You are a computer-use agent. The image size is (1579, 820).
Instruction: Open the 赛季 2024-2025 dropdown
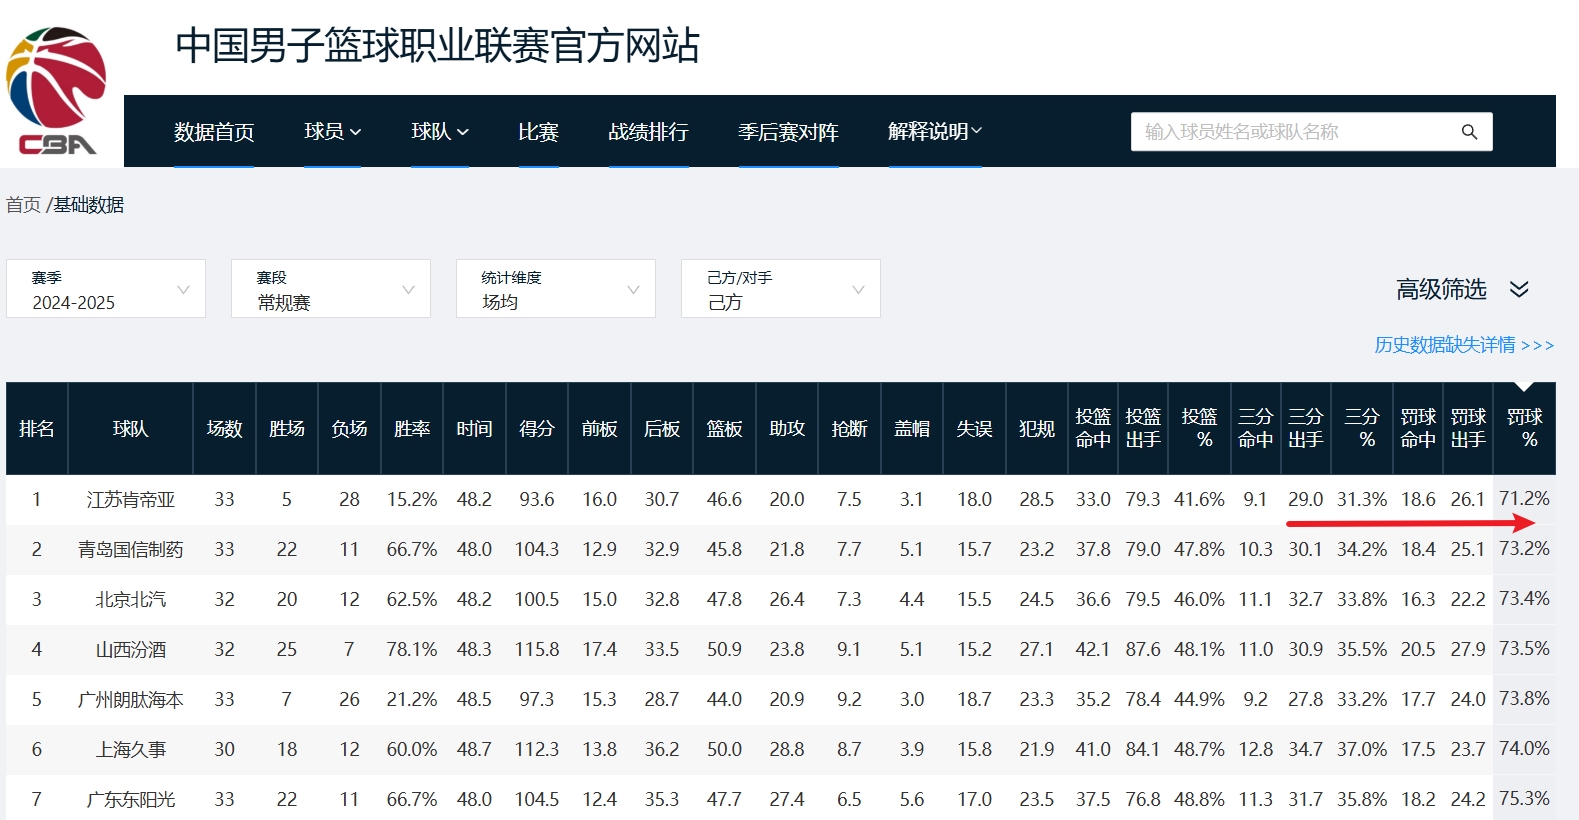(106, 289)
